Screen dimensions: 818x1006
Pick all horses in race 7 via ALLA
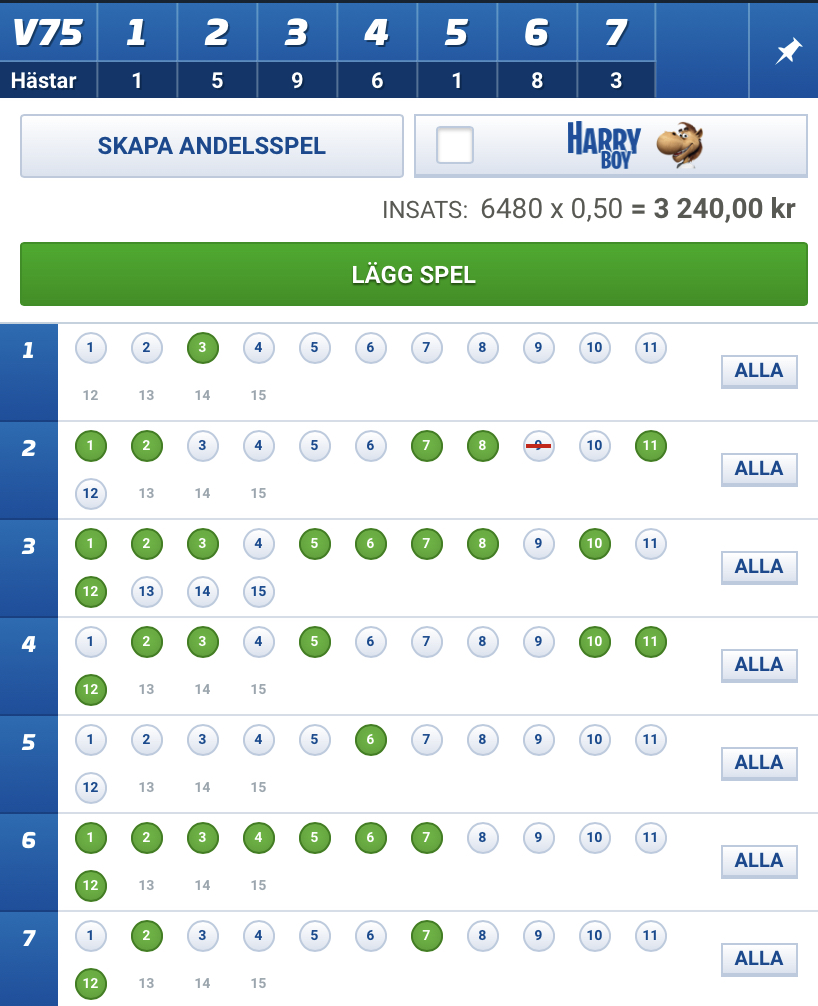[759, 959]
